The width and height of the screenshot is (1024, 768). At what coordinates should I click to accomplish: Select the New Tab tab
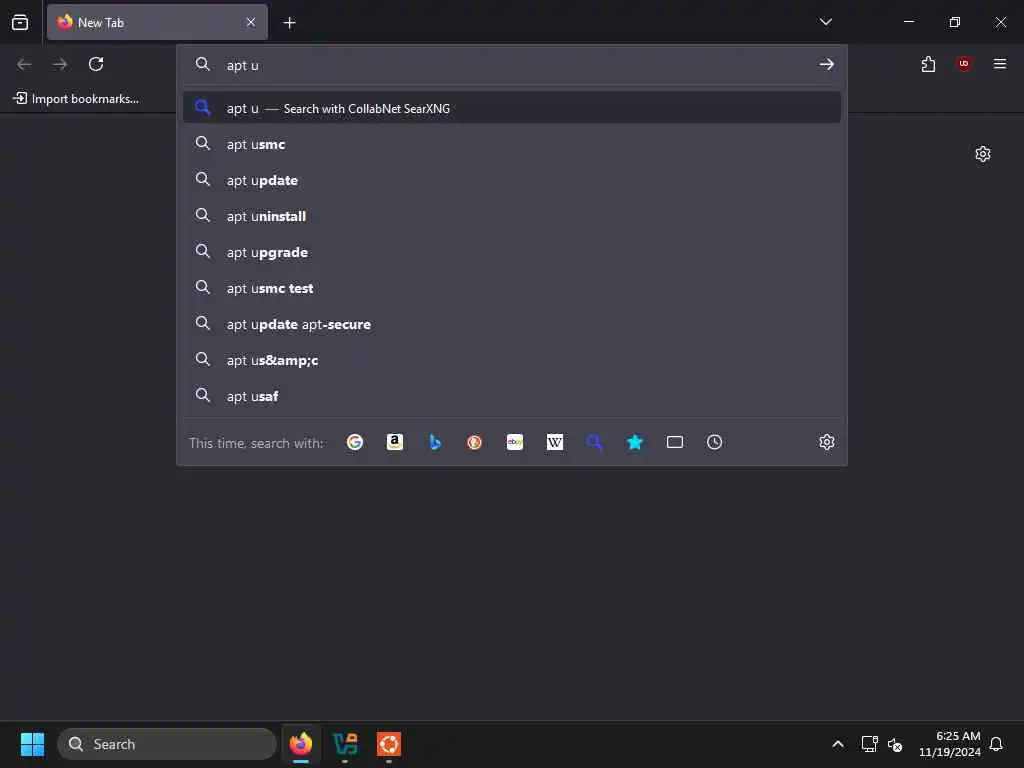(157, 22)
